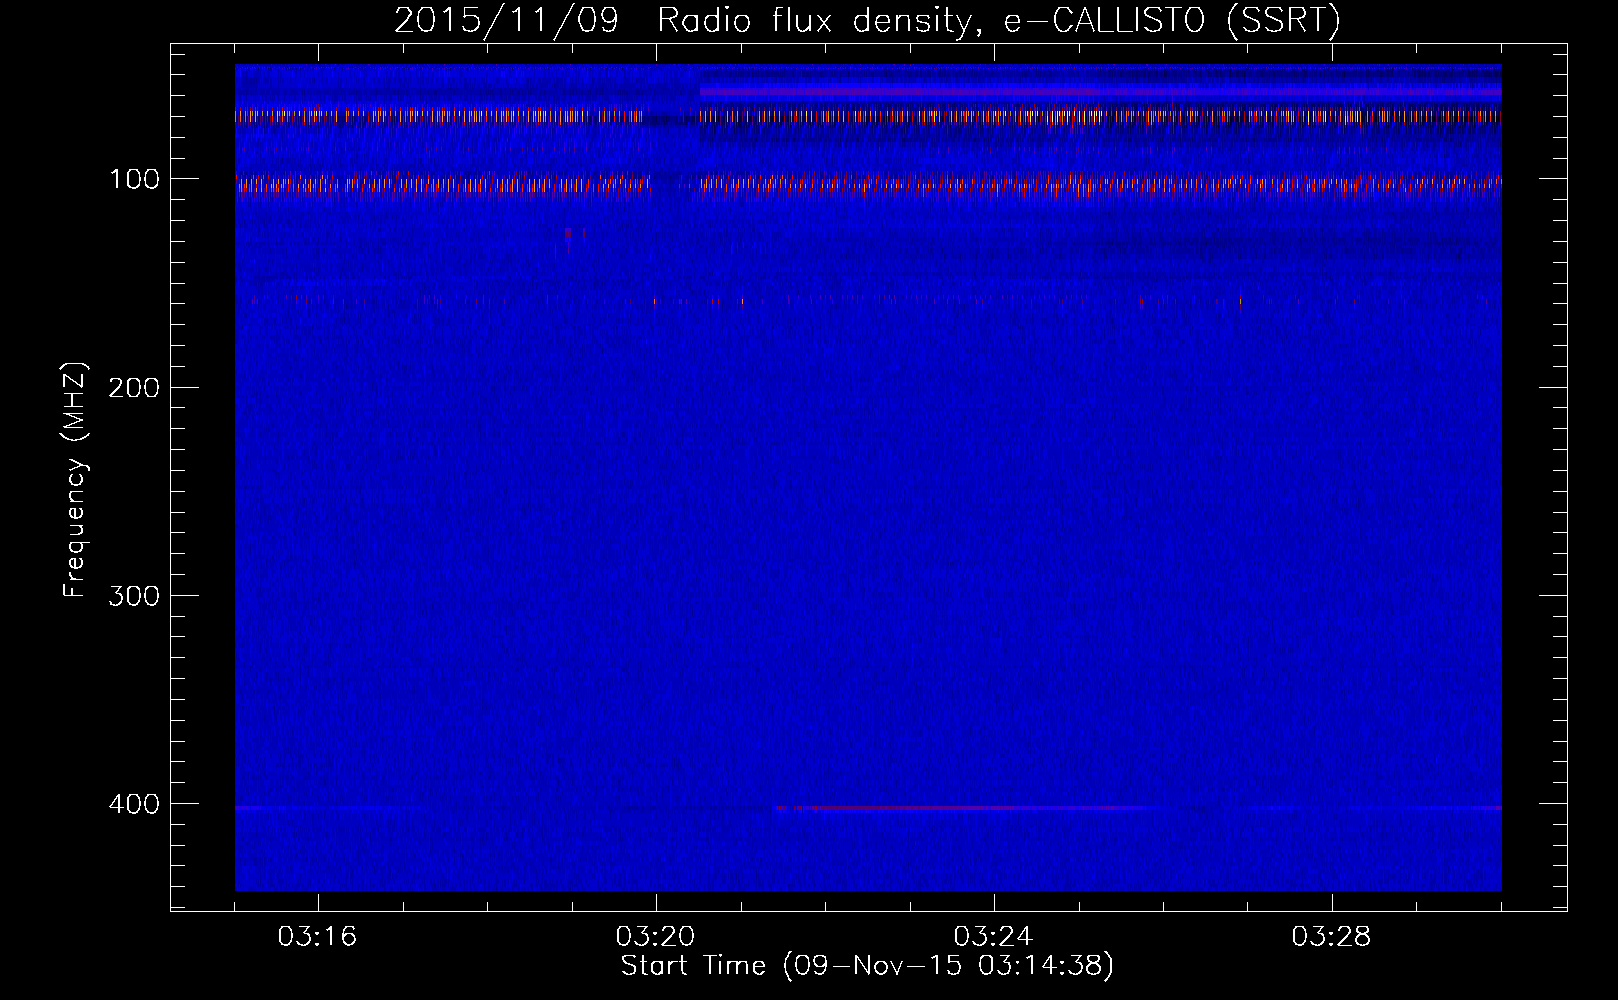
Task: Click the '300' frequency tick label
Action: click(134, 596)
